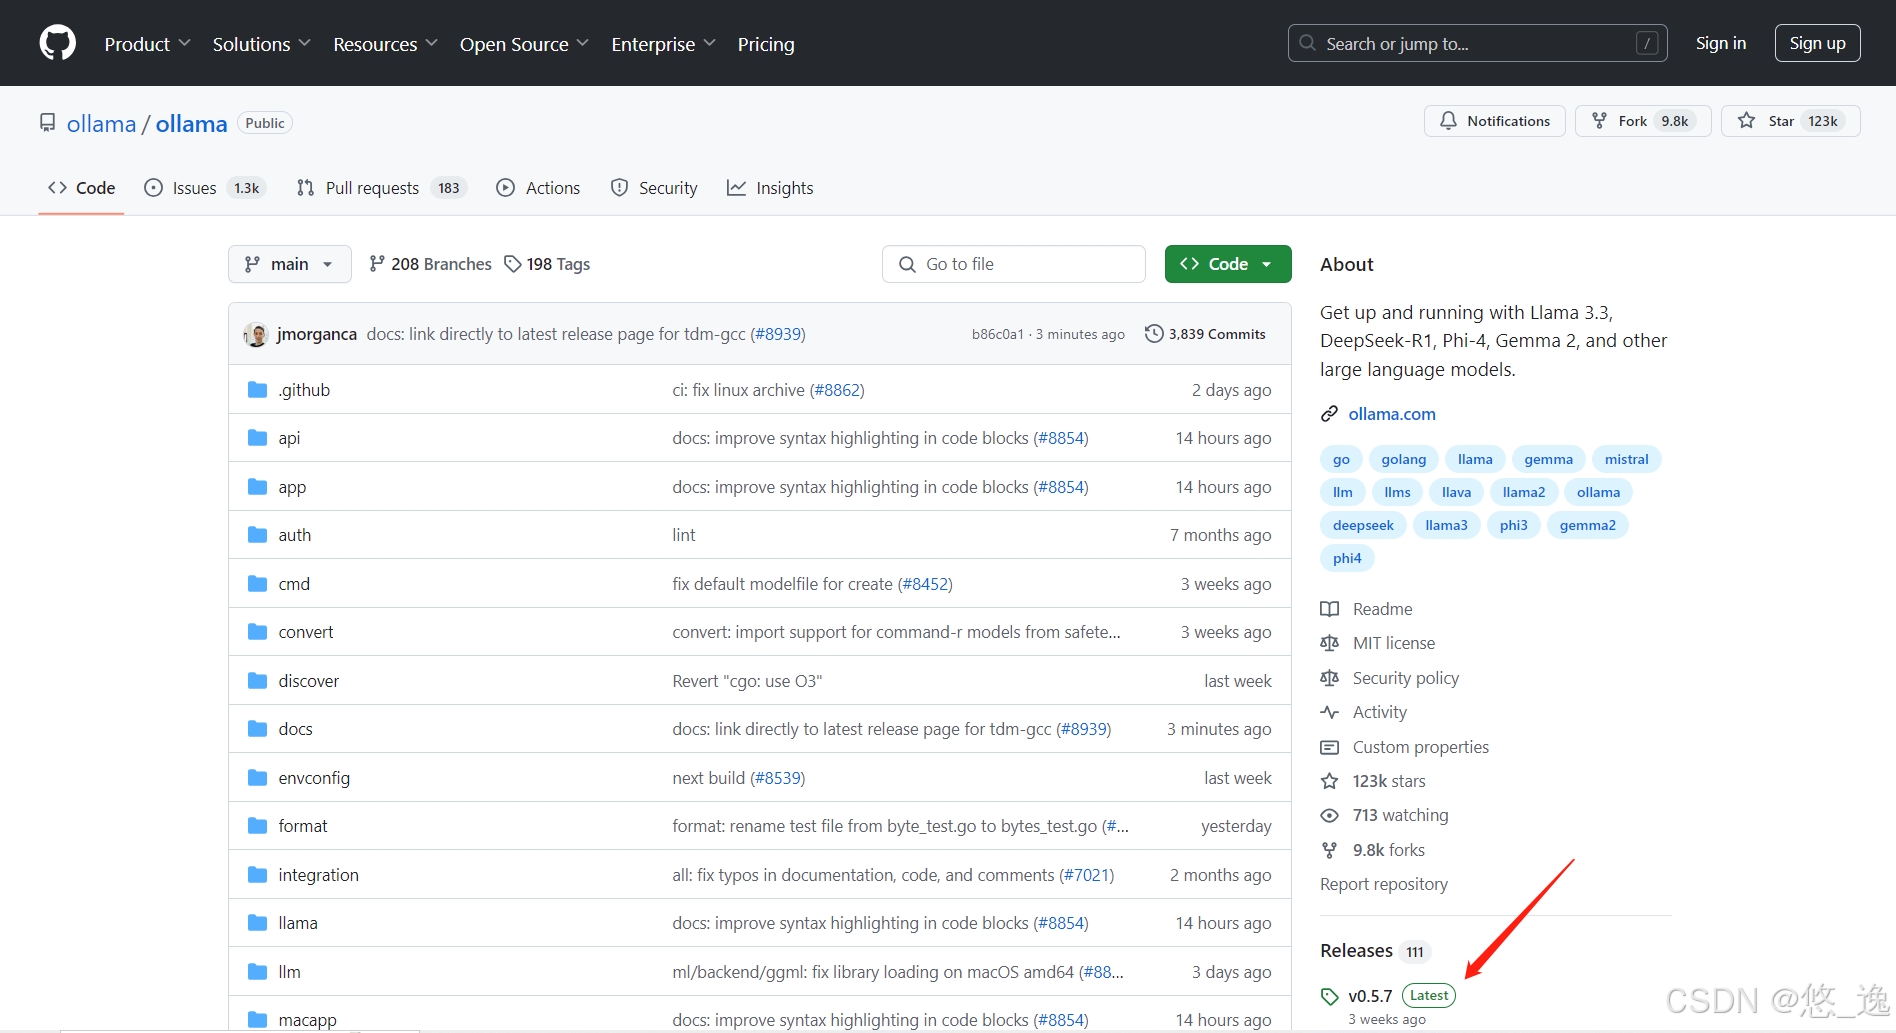
Task: Click the Fork icon
Action: [1599, 121]
